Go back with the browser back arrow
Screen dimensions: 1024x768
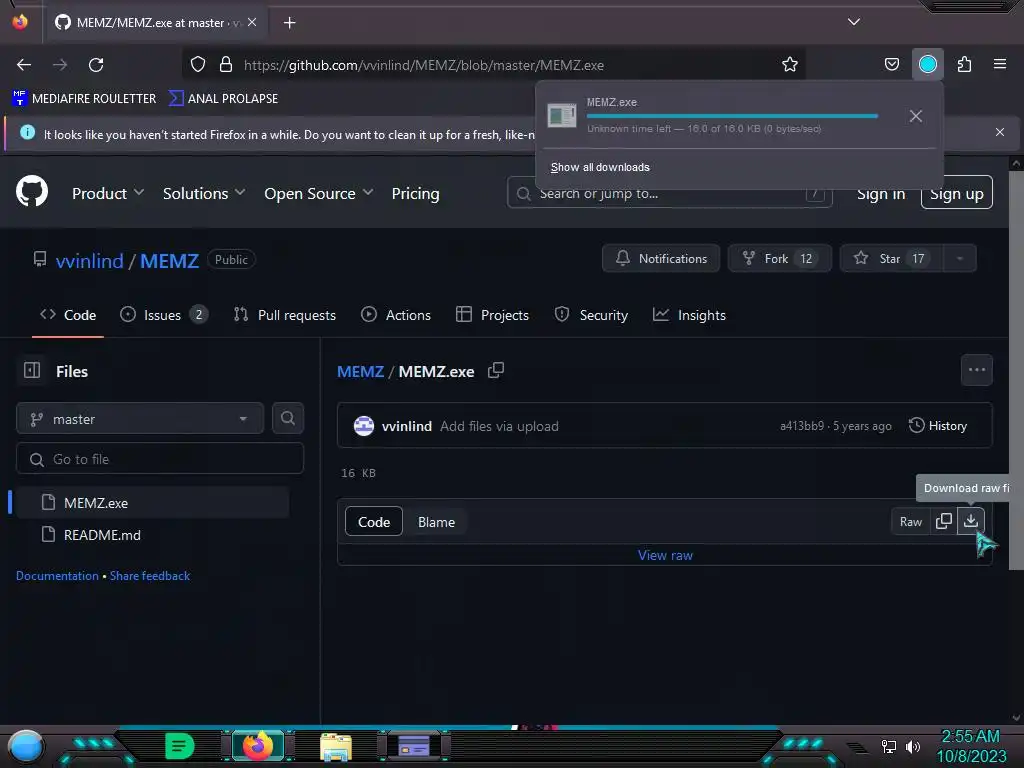24,65
